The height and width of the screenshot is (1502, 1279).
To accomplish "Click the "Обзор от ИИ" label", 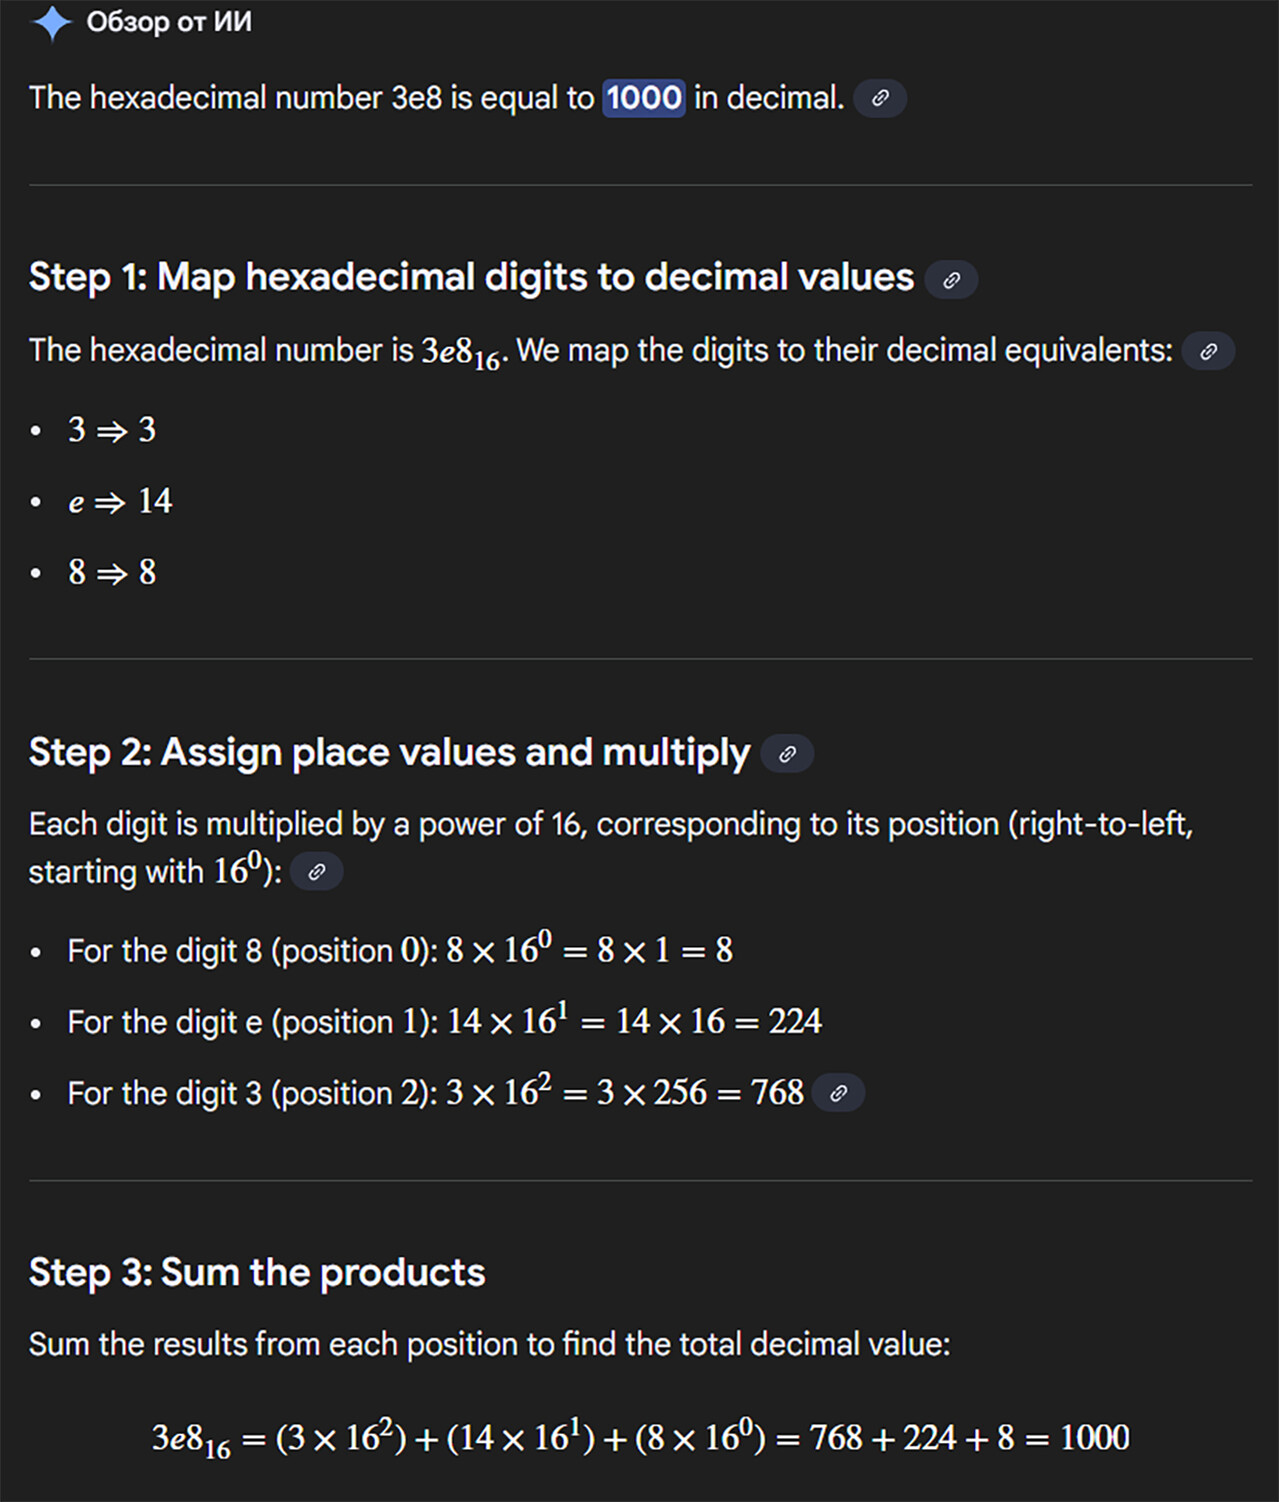I will pyautogui.click(x=169, y=22).
